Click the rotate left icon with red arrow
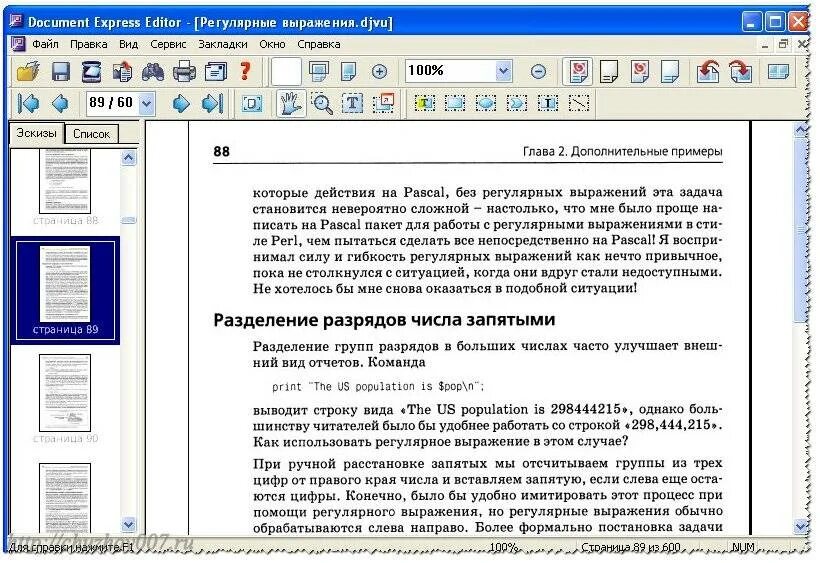The height and width of the screenshot is (563, 820). (x=708, y=72)
